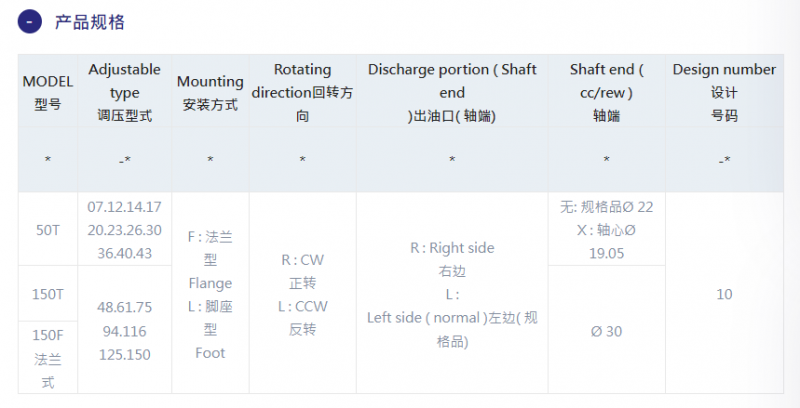Click the Design number 设计号码 header

point(724,93)
